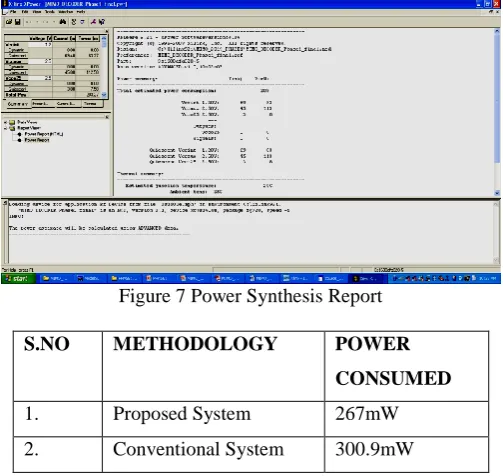Click the 'Thermal summary' line in report
The width and height of the screenshot is (503, 476).
(140, 174)
